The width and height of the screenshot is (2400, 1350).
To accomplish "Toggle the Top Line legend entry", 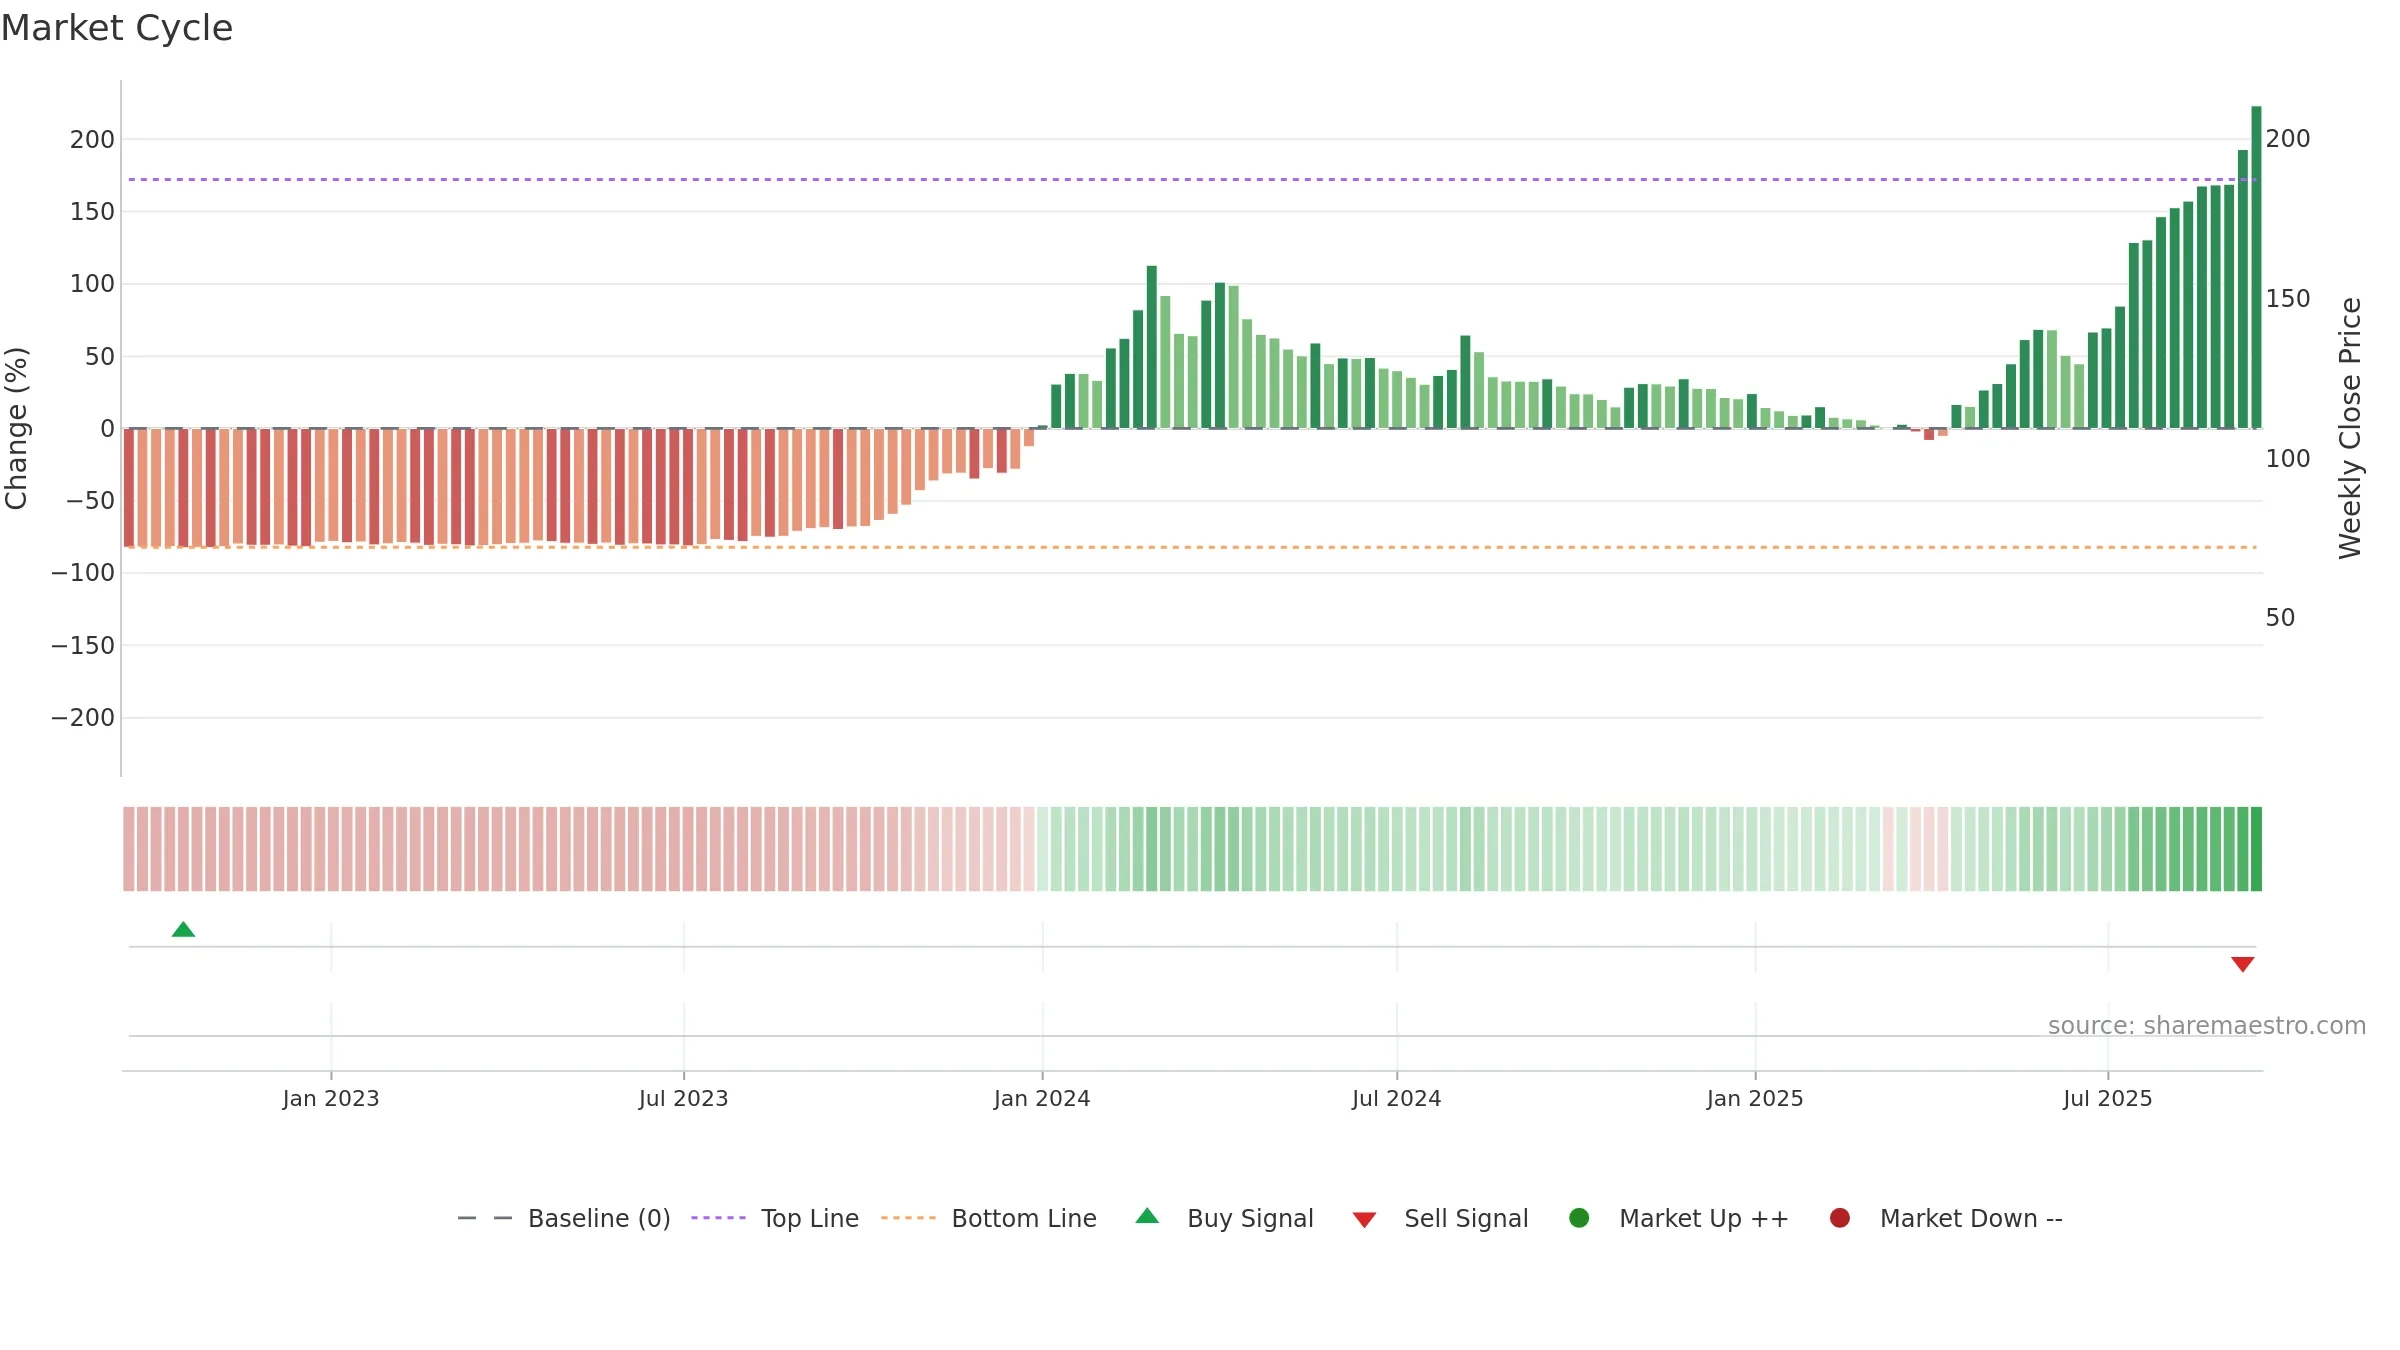I will click(775, 1219).
